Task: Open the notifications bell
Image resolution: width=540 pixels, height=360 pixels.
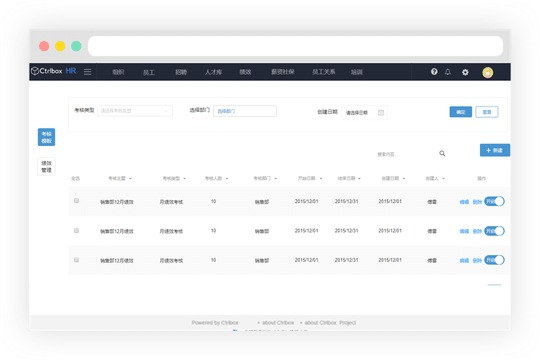Action: pos(448,72)
